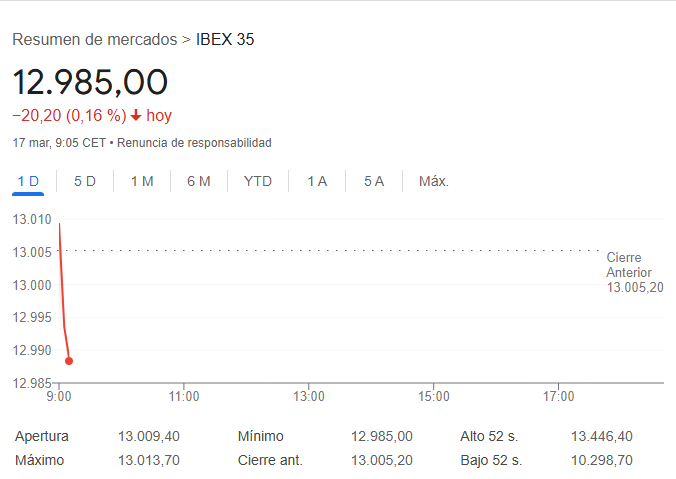
Task: View the 5 A chart range
Action: pyautogui.click(x=374, y=181)
